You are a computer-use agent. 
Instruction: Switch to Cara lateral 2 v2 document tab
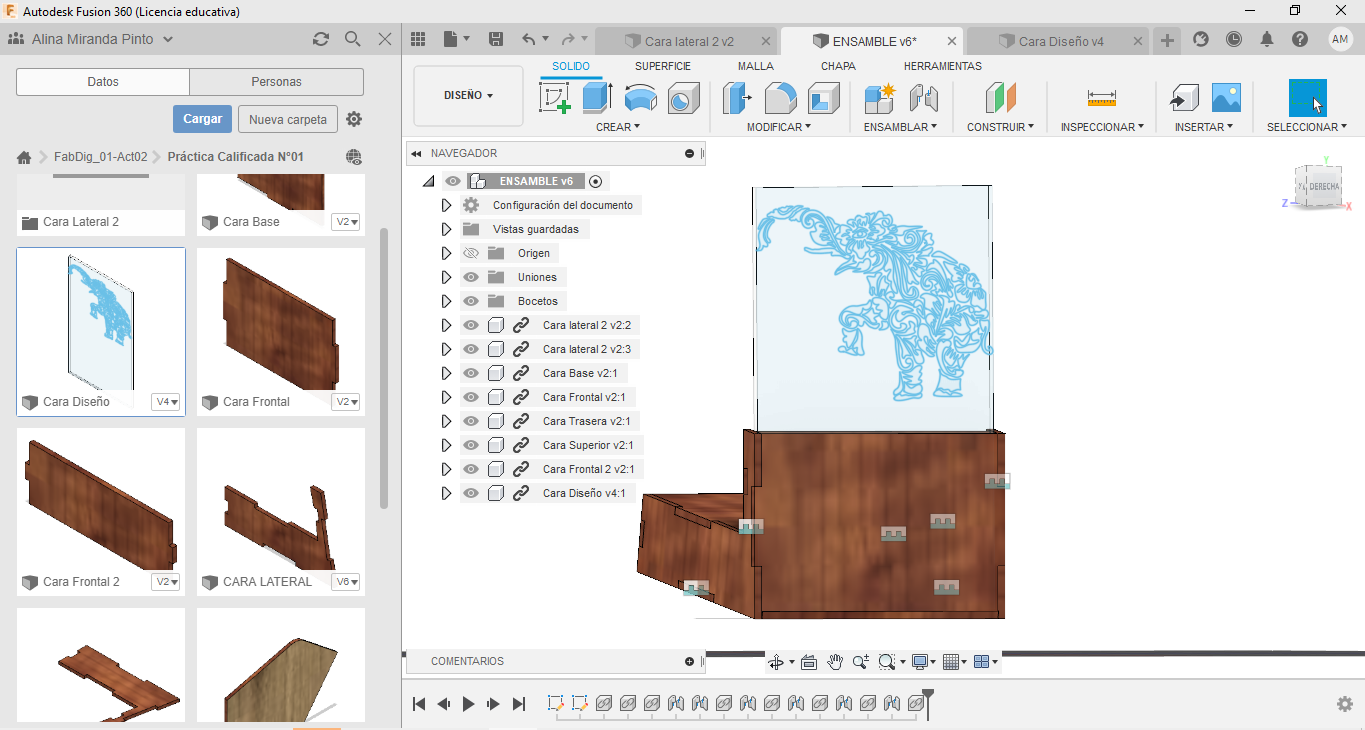pyautogui.click(x=688, y=41)
